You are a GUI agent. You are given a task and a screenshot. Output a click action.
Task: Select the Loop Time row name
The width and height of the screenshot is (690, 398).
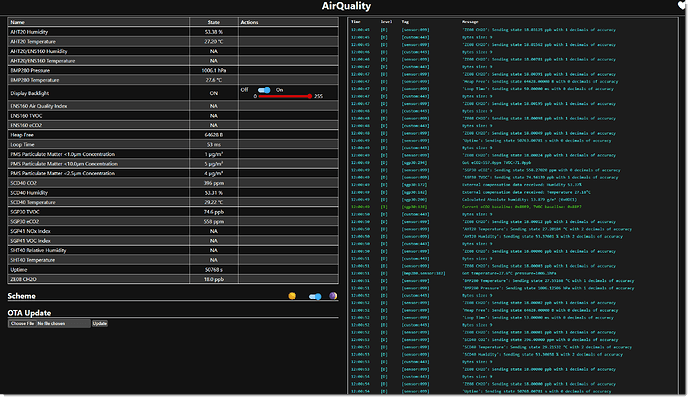[x=22, y=145]
